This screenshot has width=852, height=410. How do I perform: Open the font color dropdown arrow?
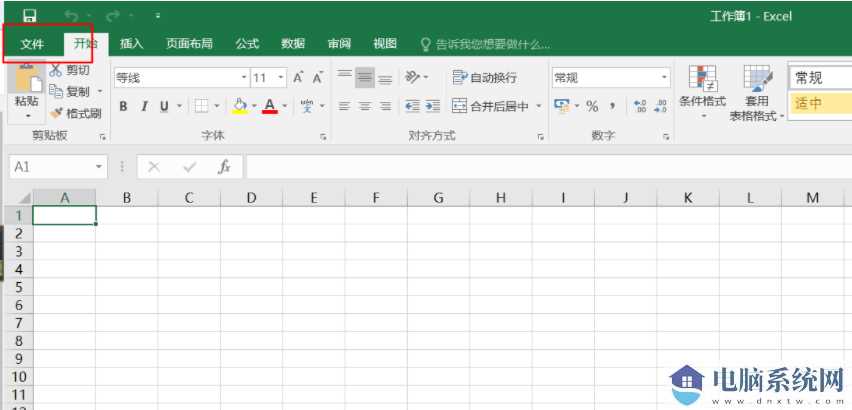pyautogui.click(x=285, y=106)
